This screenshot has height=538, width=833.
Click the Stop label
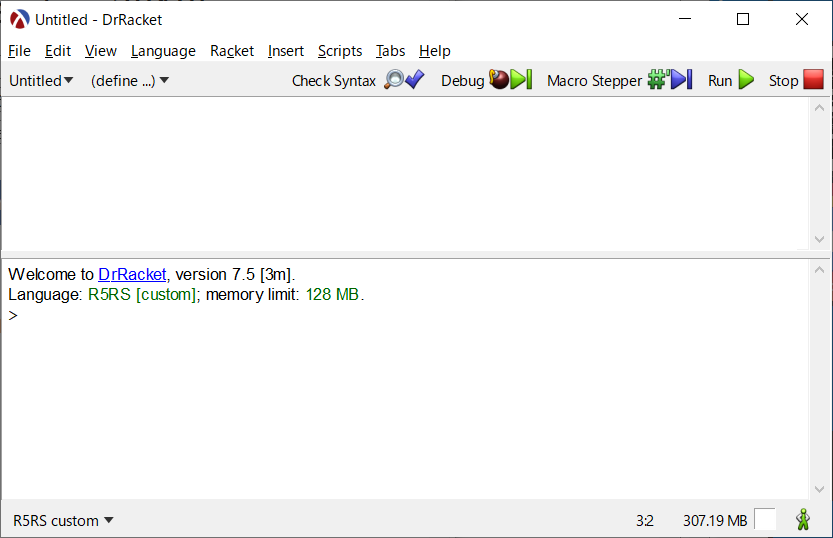[x=784, y=81]
